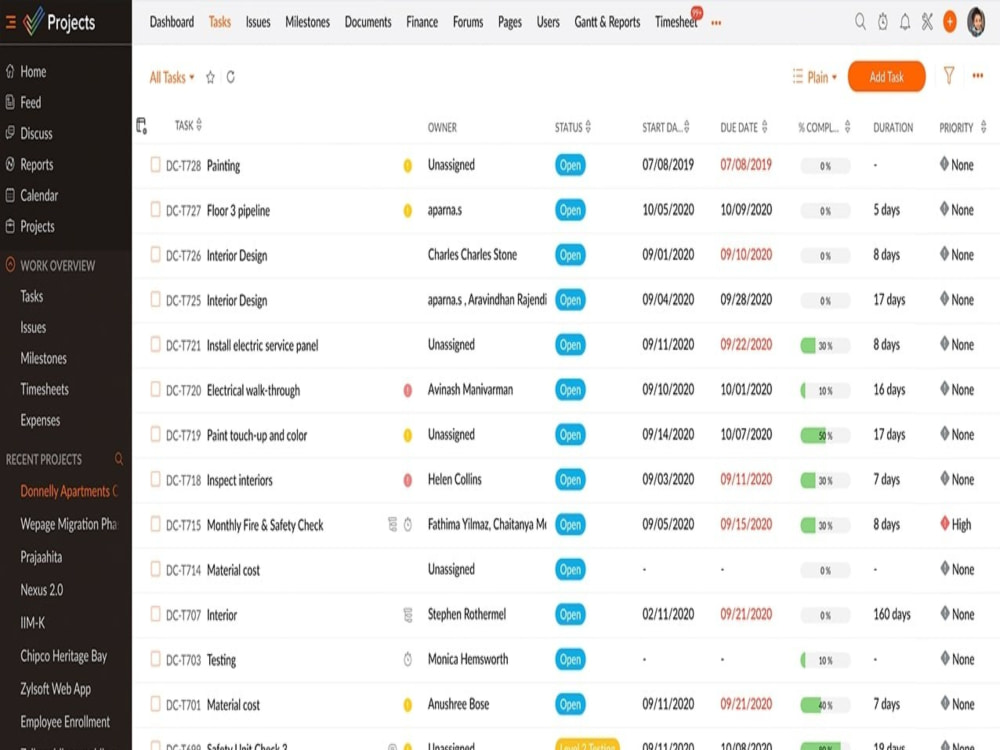The height and width of the screenshot is (750, 1000).
Task: Open the notifications bell icon
Action: [x=905, y=22]
